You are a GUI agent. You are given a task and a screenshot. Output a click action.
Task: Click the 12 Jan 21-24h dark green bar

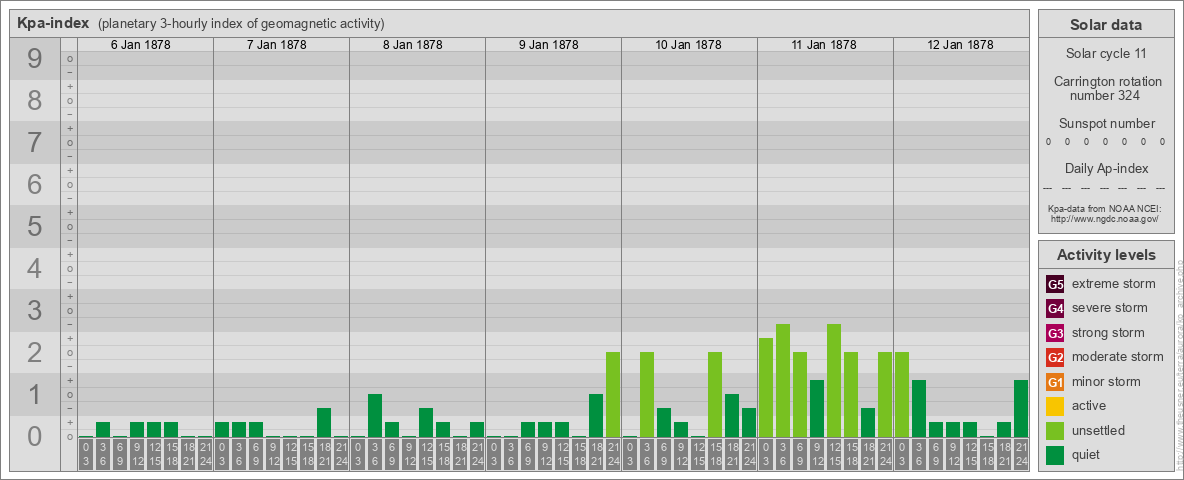point(1021,408)
